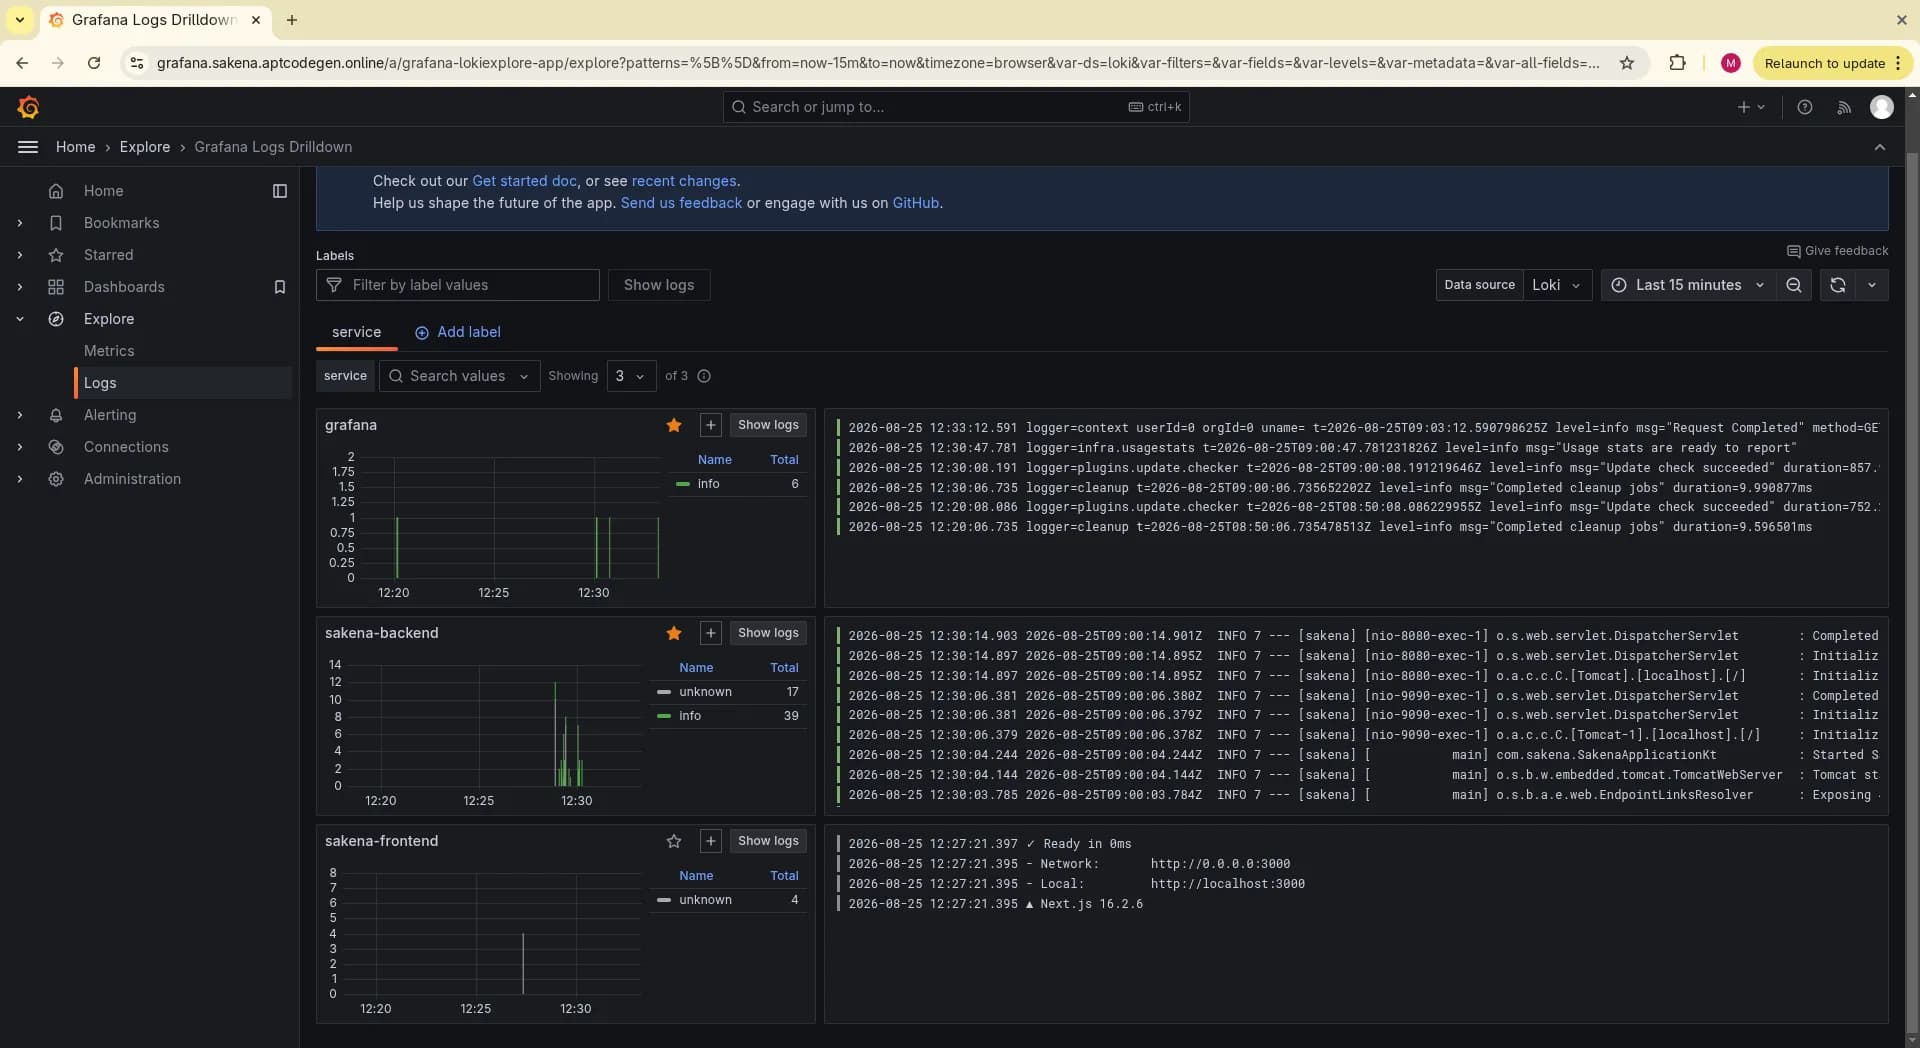Click Show logs for sakena-backend
This screenshot has height=1048, width=1920.
point(768,633)
